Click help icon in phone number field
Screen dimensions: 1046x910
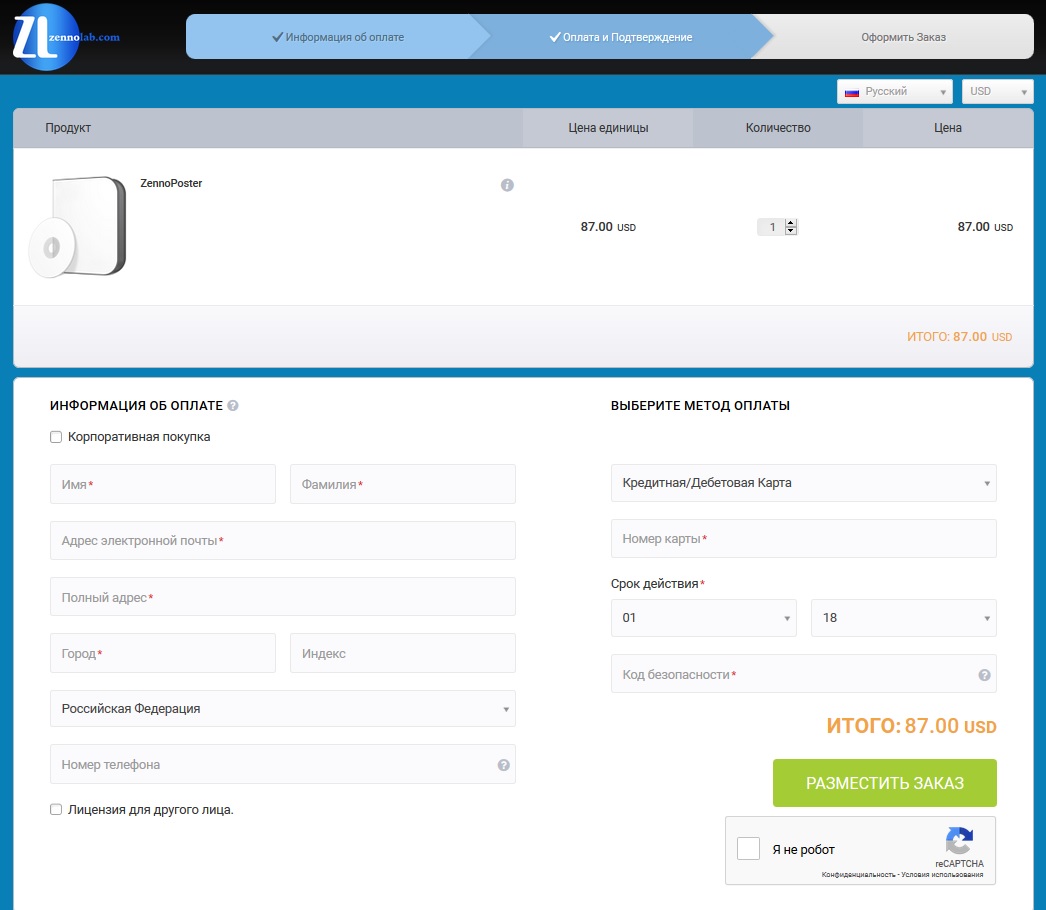[x=504, y=765]
